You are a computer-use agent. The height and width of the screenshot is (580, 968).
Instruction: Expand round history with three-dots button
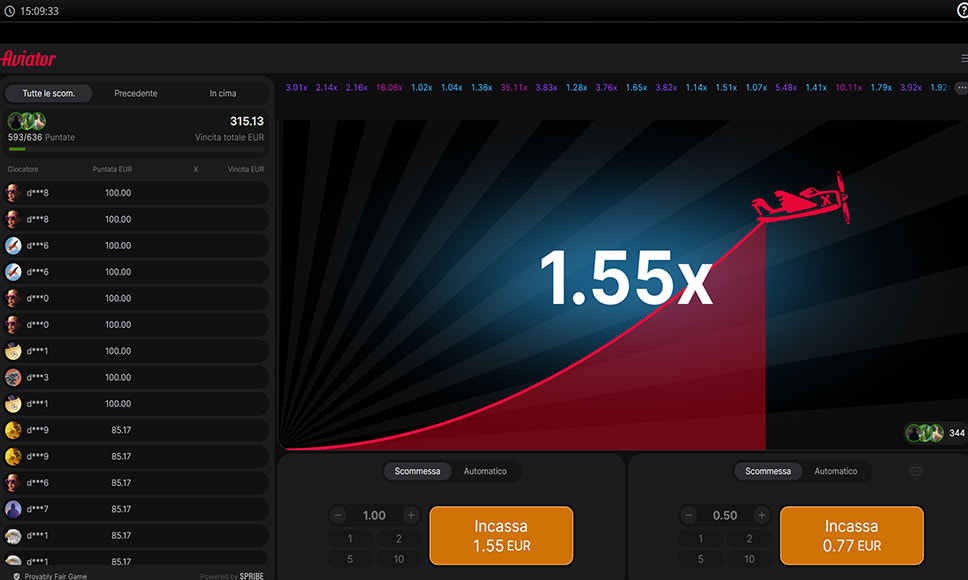click(x=961, y=88)
